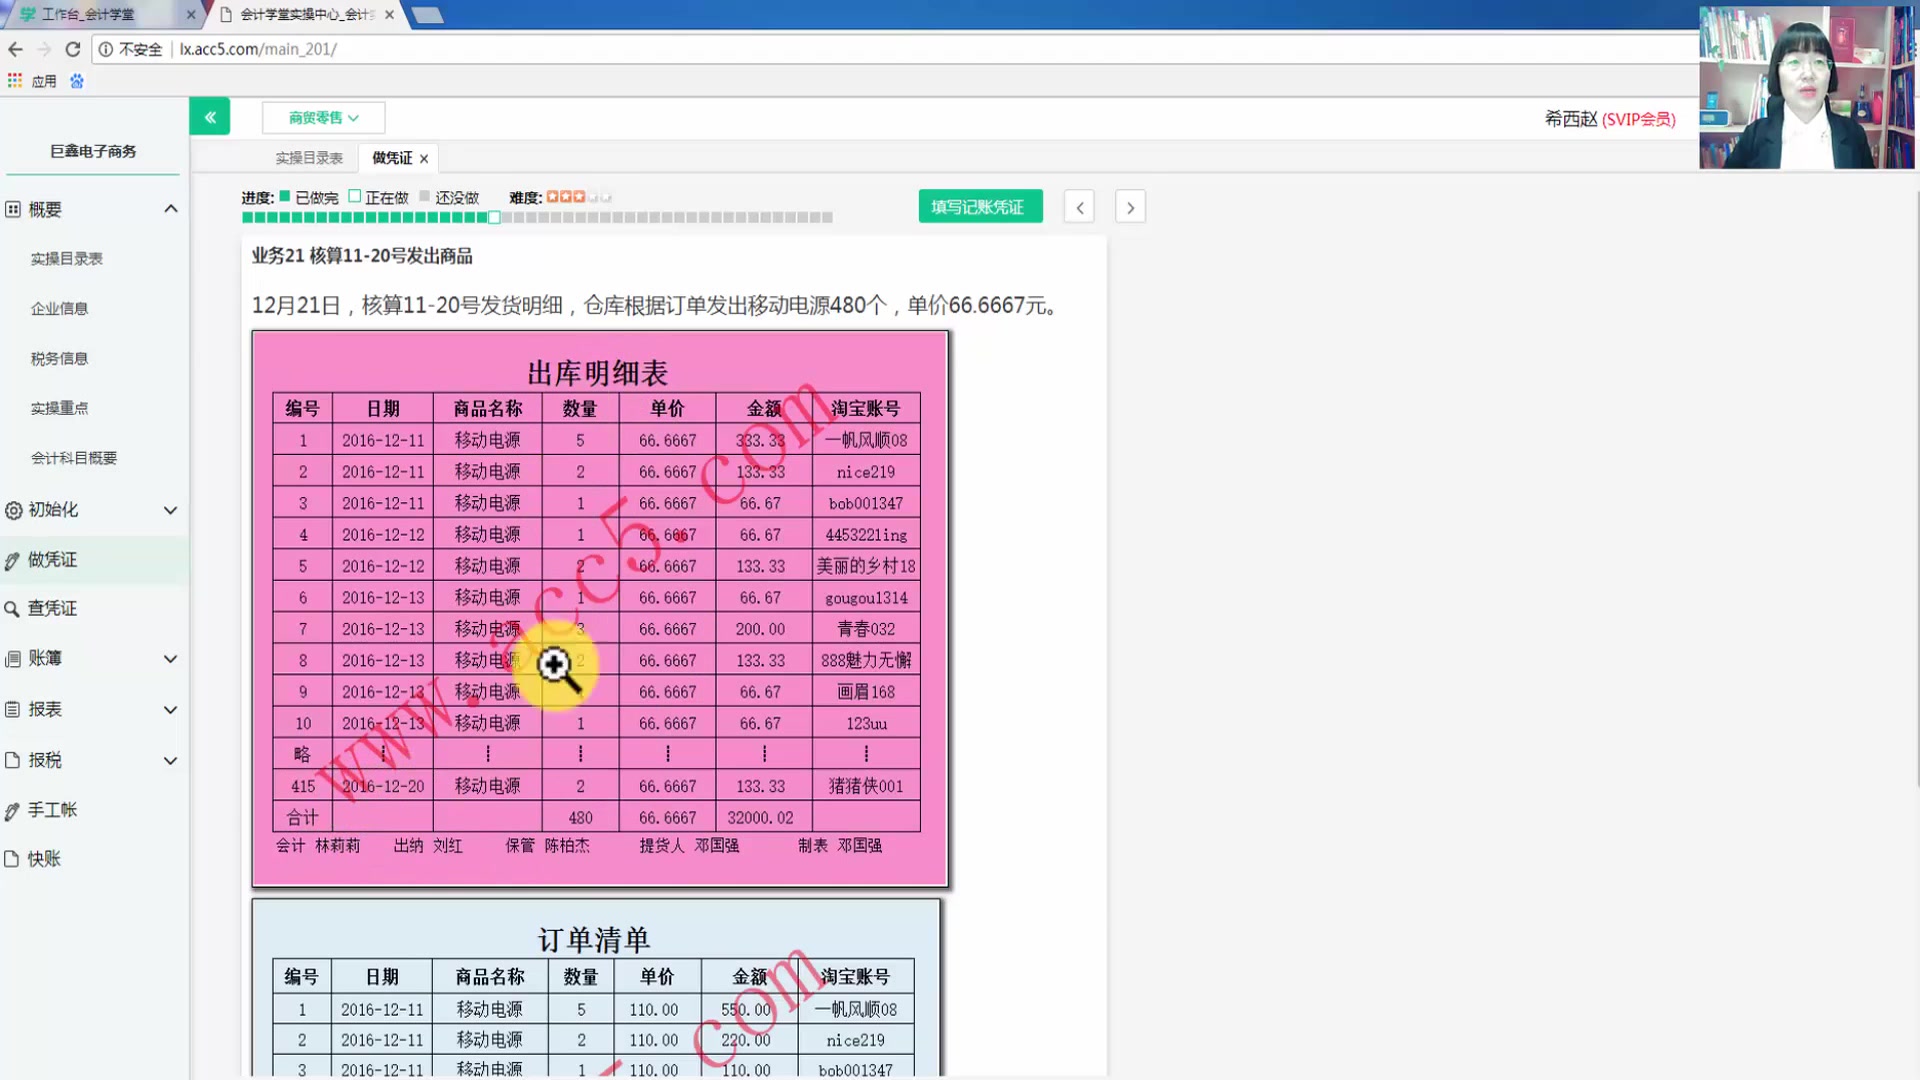Click the 巨鑫电子商务 company title

94,151
